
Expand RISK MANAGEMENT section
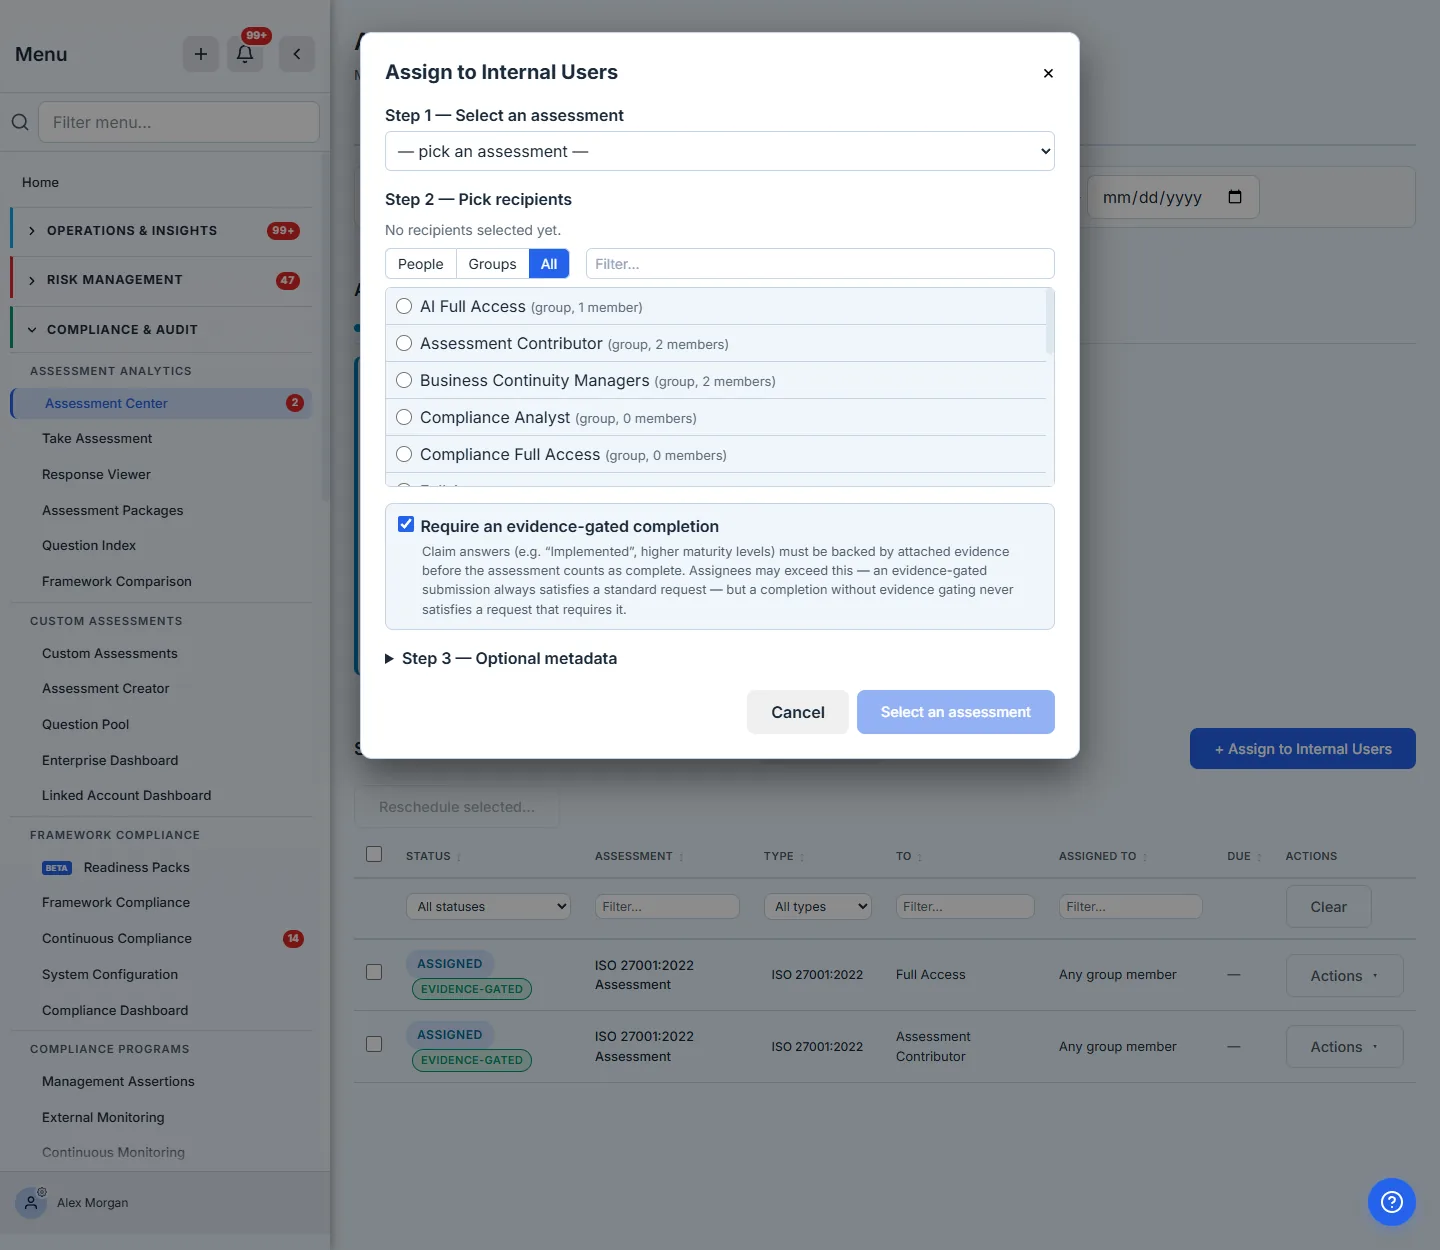point(161,280)
